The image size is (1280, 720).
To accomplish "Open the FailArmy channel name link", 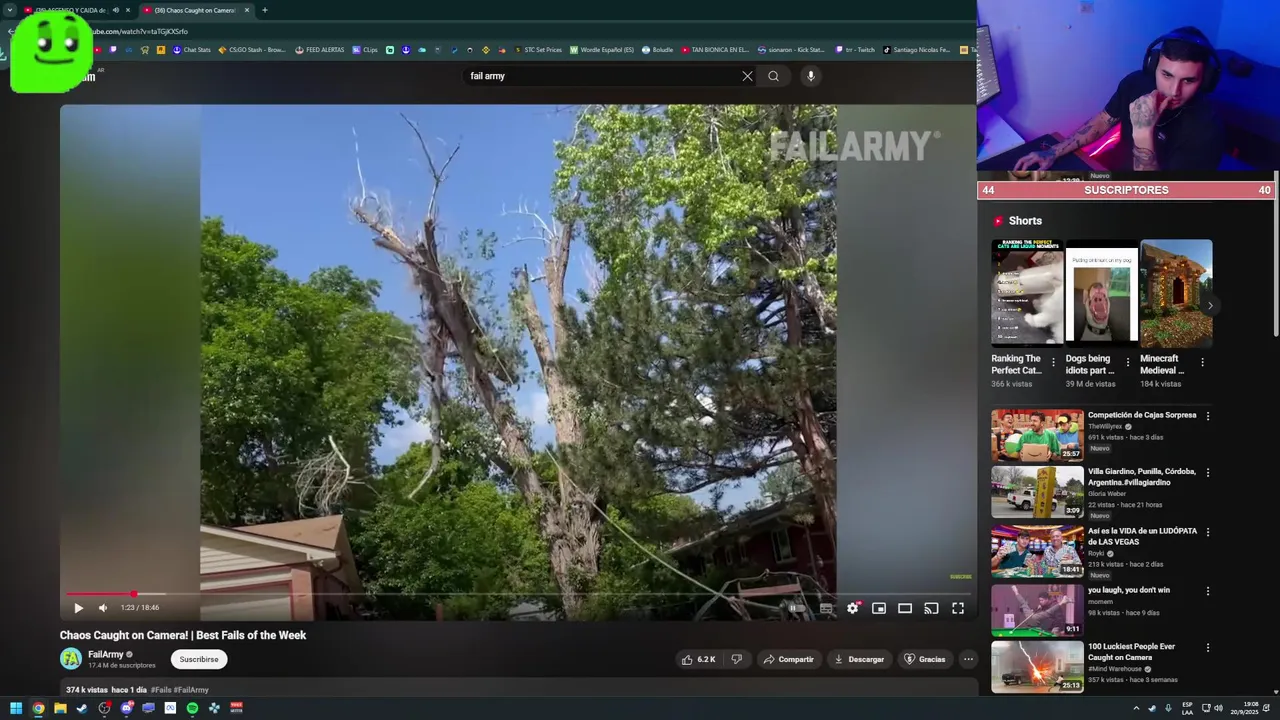I will point(106,654).
